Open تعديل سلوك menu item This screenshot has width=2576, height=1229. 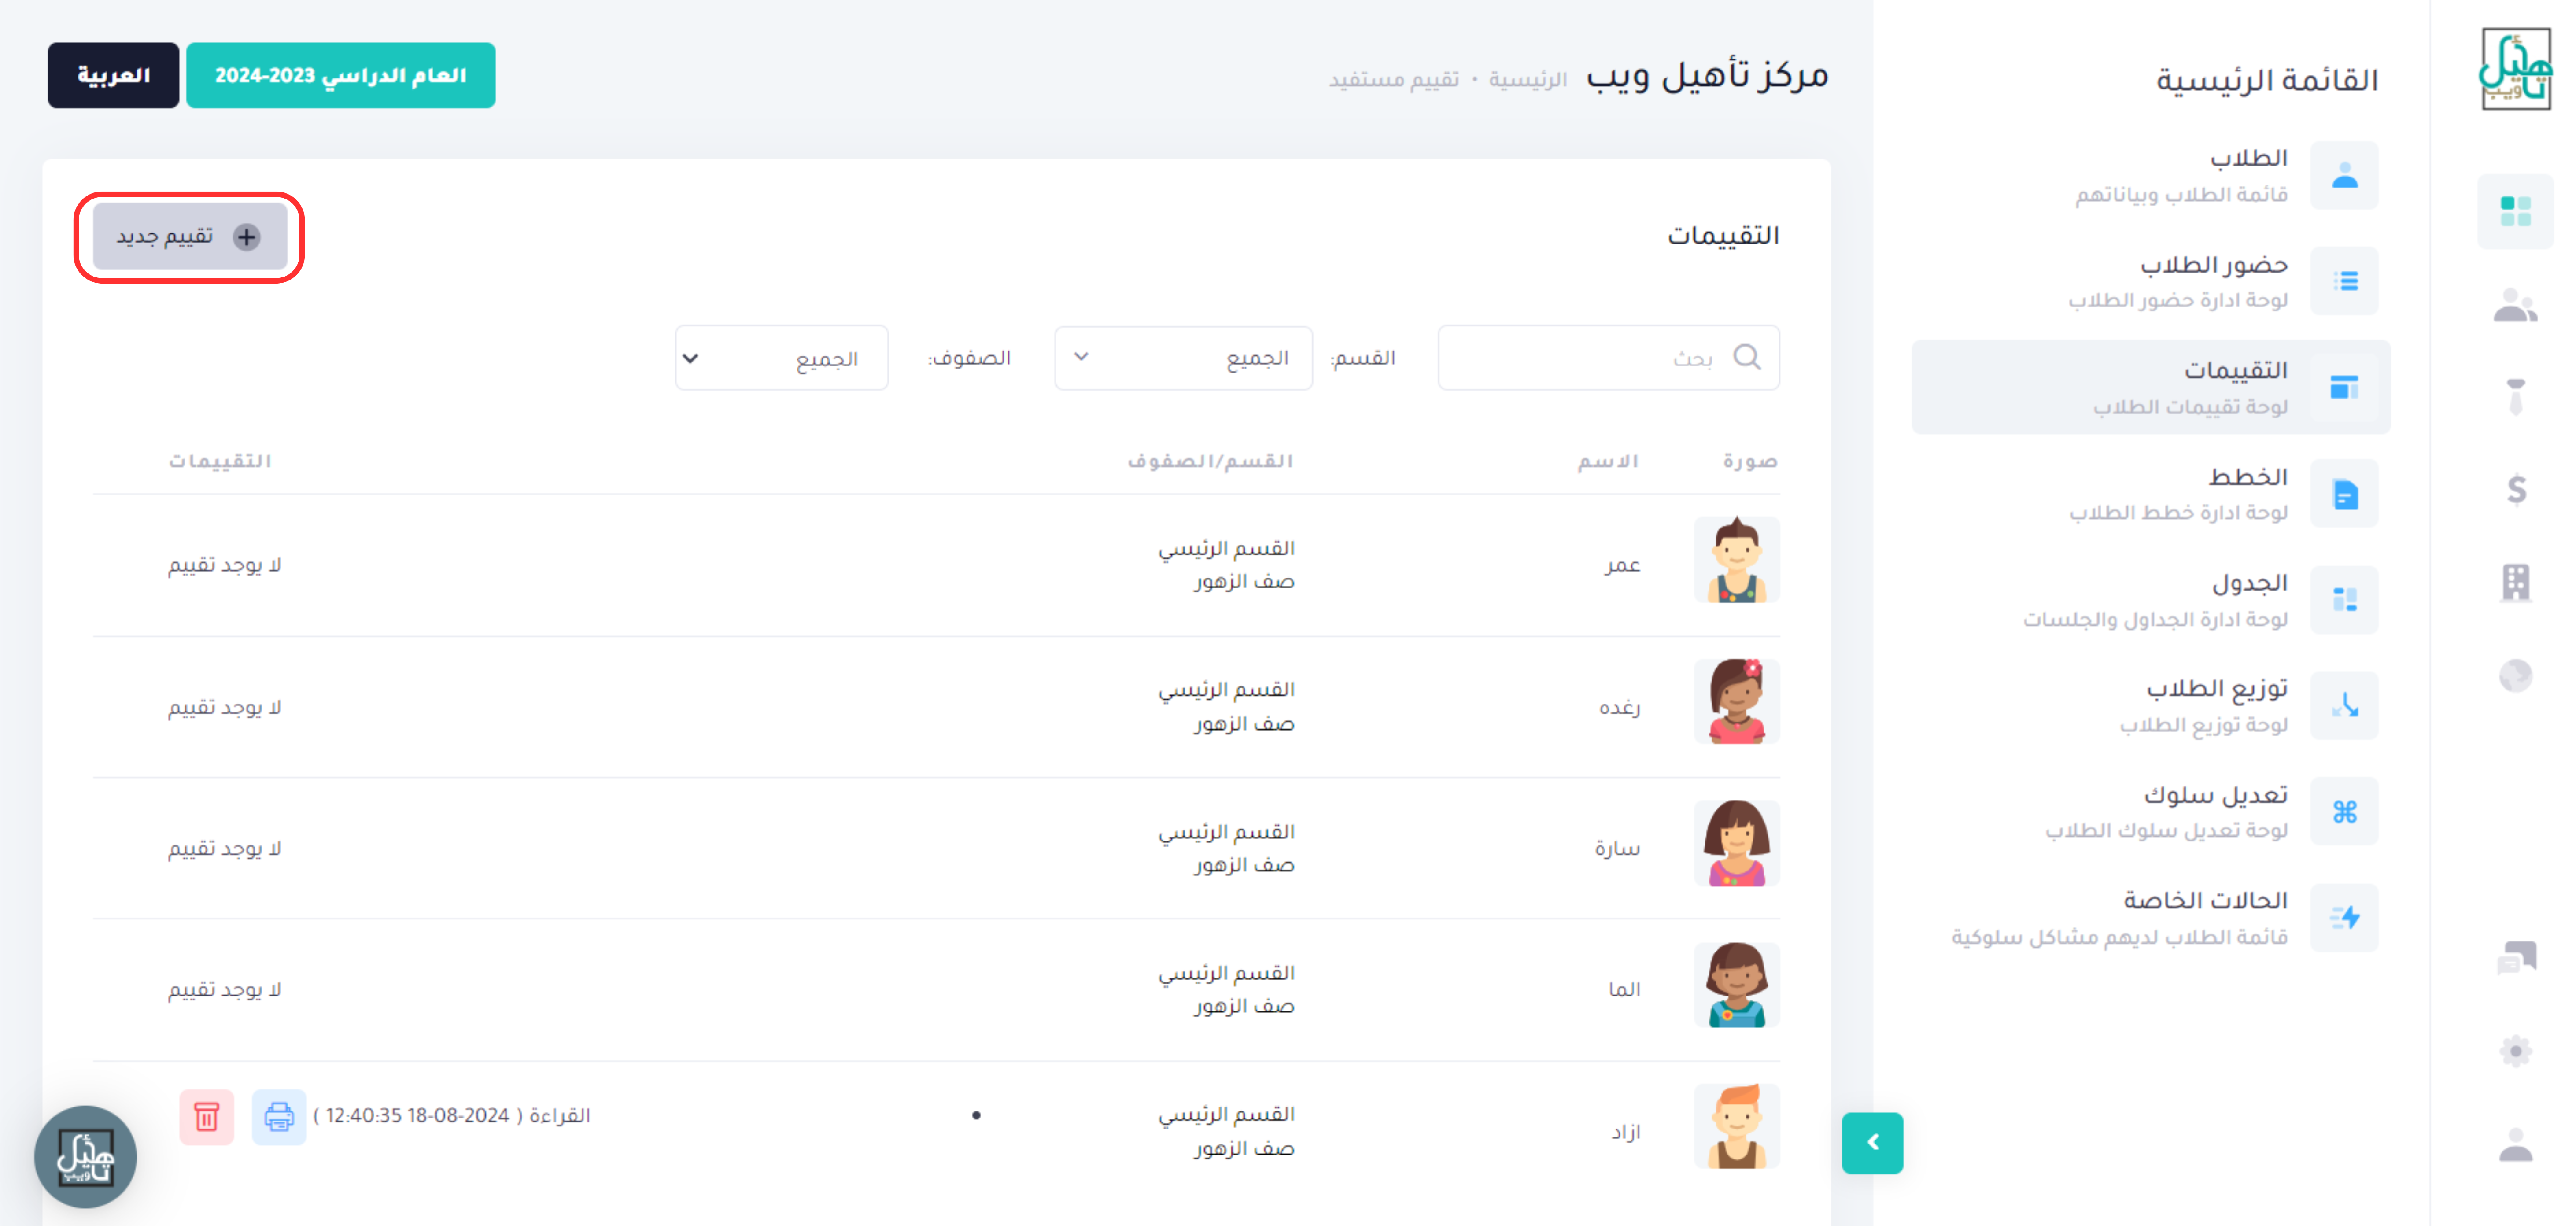[2150, 812]
